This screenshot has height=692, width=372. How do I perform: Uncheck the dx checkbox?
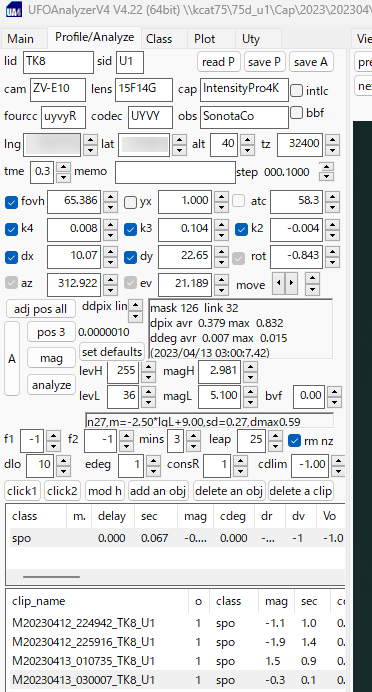11,257
